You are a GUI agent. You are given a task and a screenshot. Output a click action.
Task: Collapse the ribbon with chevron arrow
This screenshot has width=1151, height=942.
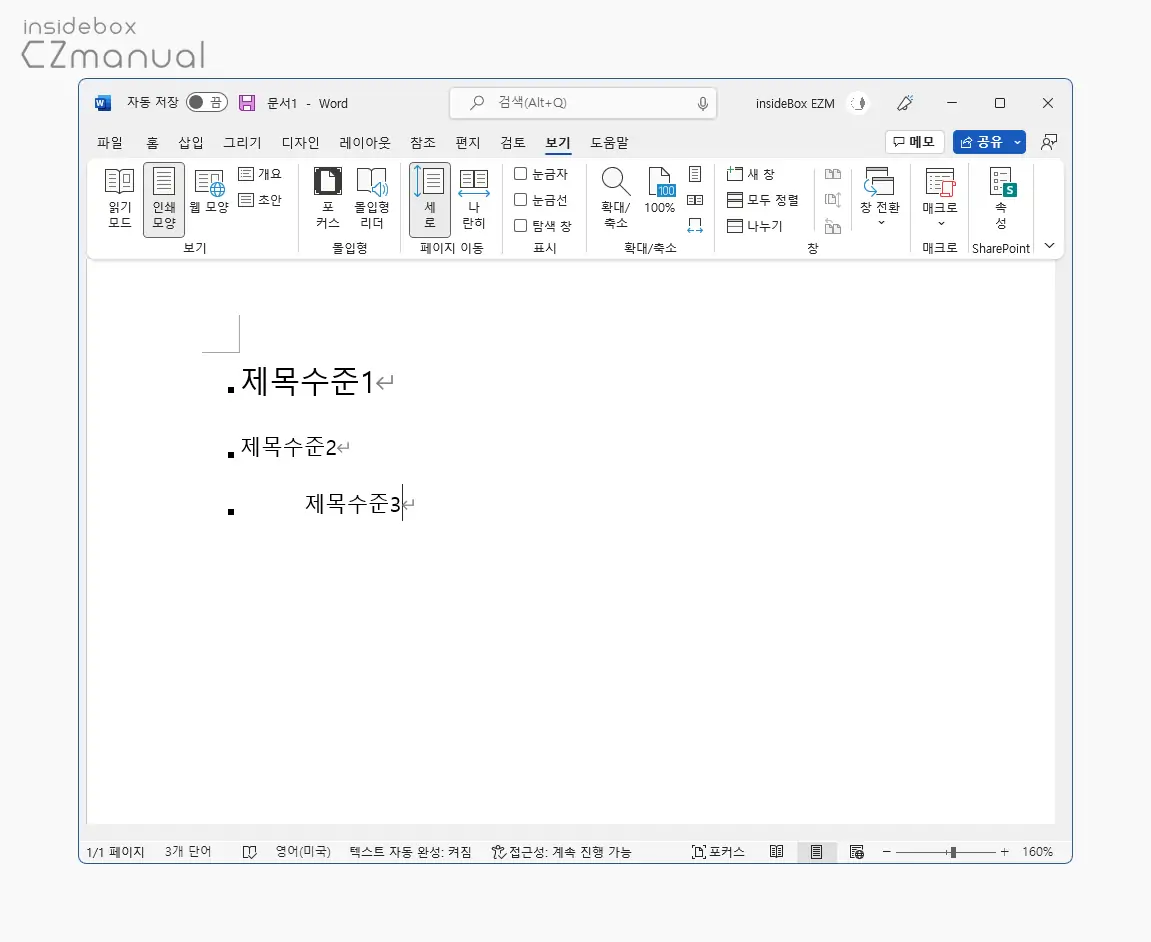pyautogui.click(x=1050, y=246)
